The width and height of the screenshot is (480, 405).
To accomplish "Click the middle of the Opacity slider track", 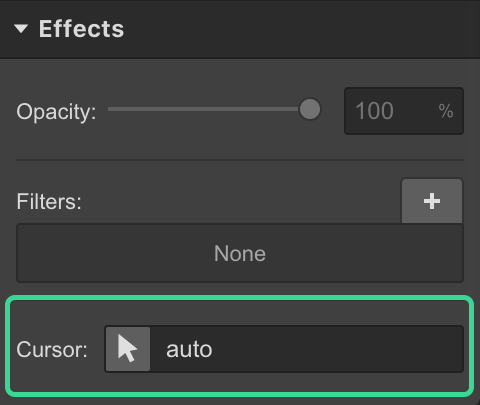I will (x=203, y=109).
